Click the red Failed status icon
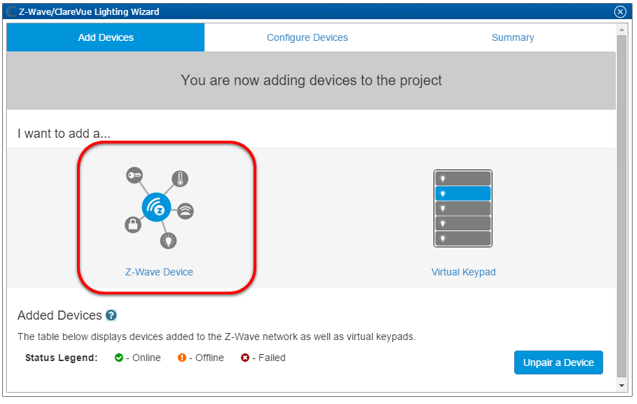 (245, 358)
